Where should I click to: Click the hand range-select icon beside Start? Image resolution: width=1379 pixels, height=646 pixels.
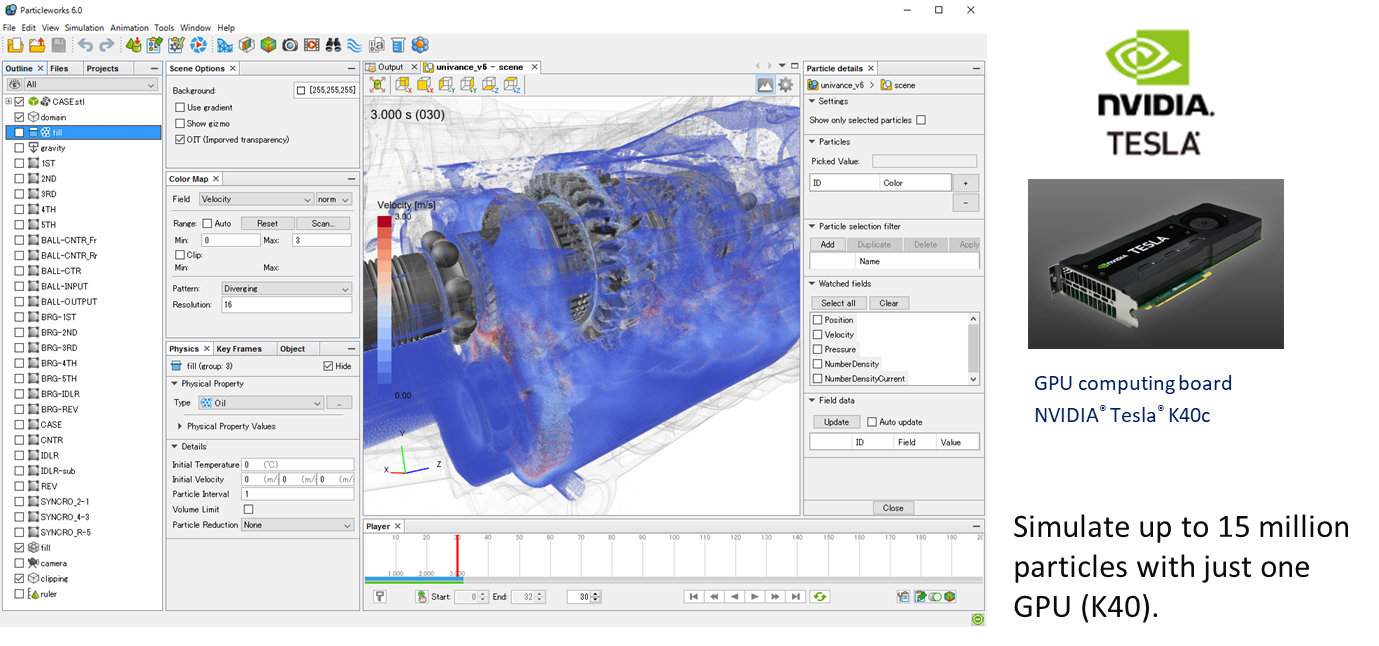(421, 596)
